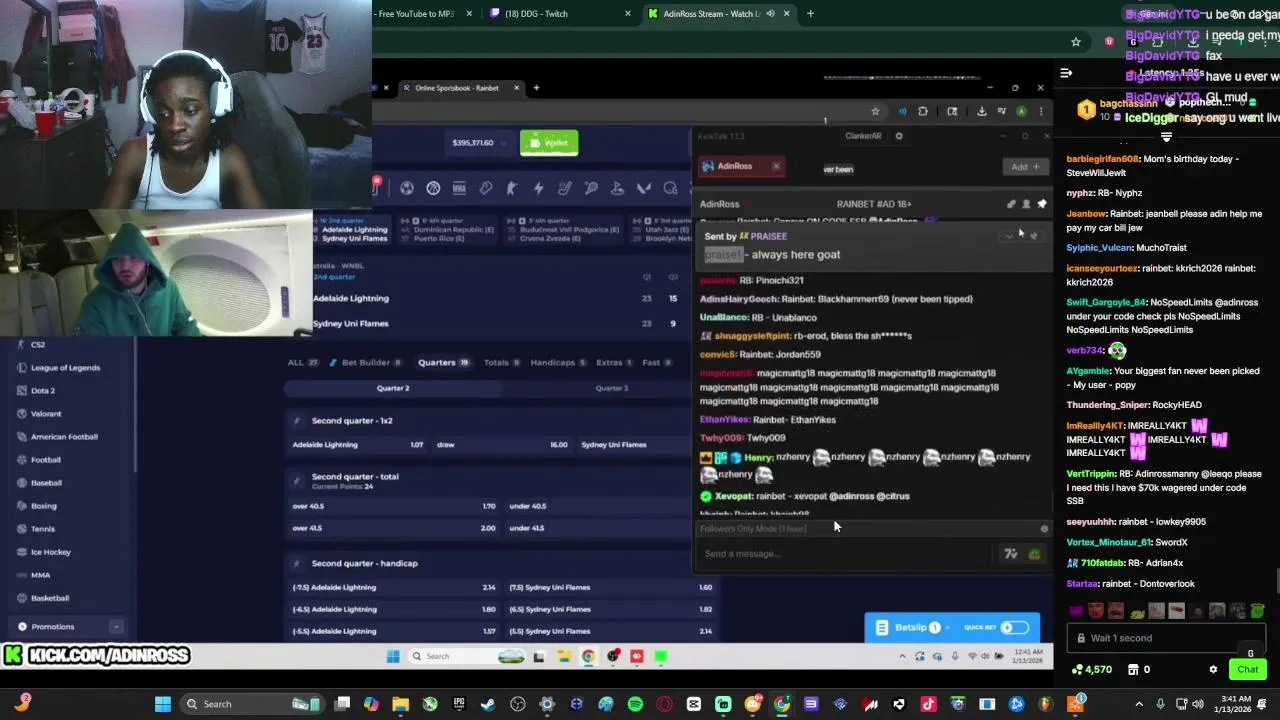Click the emote icon in KickTalk message box
The height and width of the screenshot is (720, 1280).
click(x=1034, y=554)
